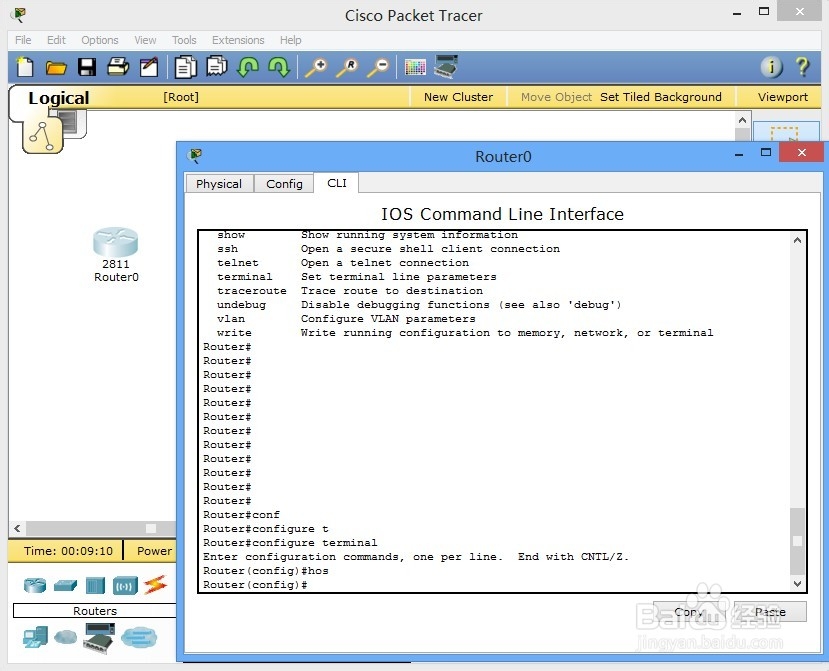Open the Options menu

tap(99, 40)
